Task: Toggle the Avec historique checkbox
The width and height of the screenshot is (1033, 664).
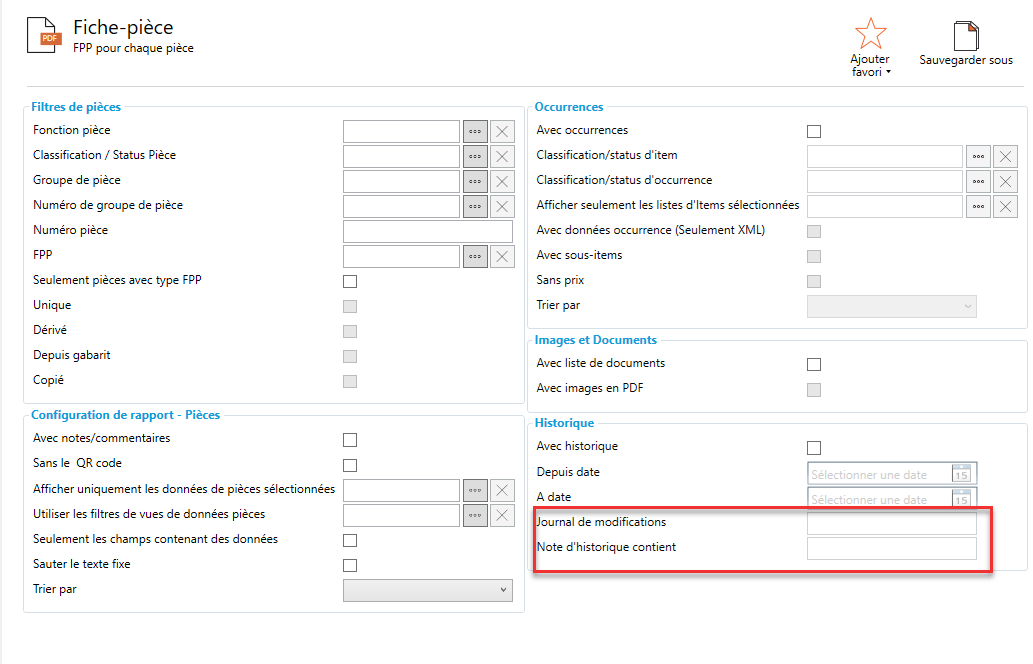Action: point(814,447)
